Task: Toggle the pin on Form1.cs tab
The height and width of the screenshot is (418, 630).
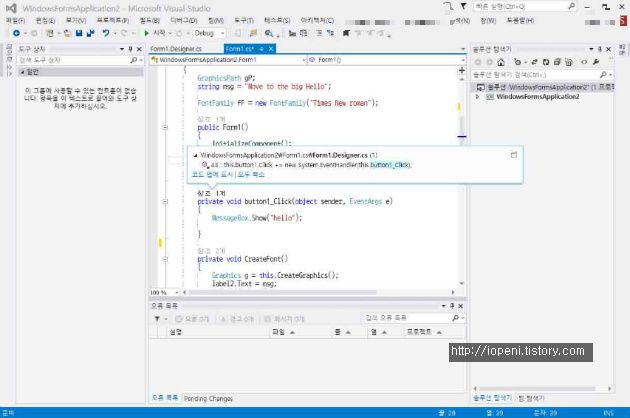Action: point(261,49)
